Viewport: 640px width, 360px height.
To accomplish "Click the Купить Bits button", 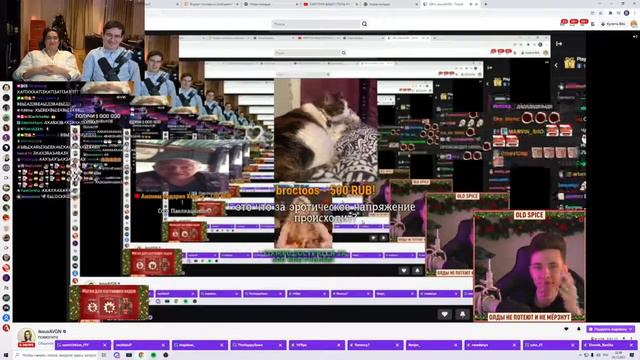I will point(613,24).
